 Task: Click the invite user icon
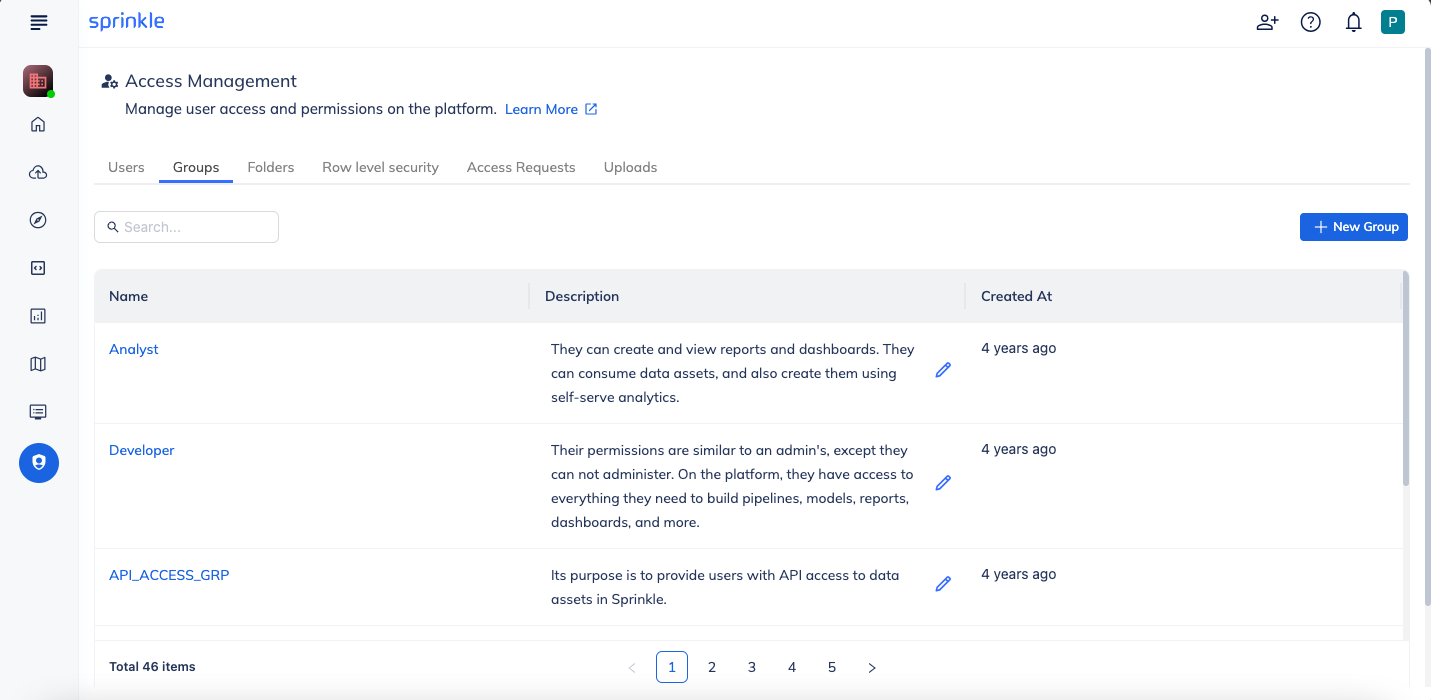tap(1267, 22)
